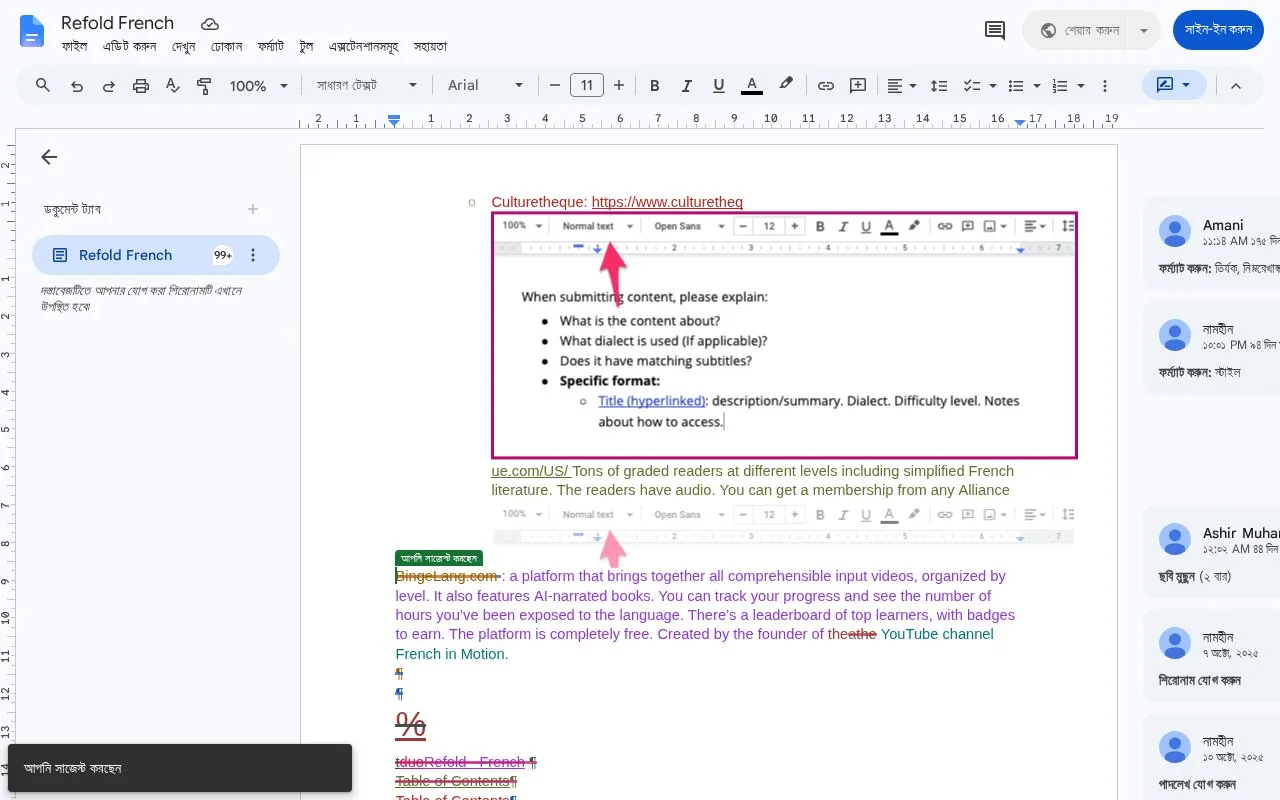Open the zoom 100% dropdown

tap(259, 86)
